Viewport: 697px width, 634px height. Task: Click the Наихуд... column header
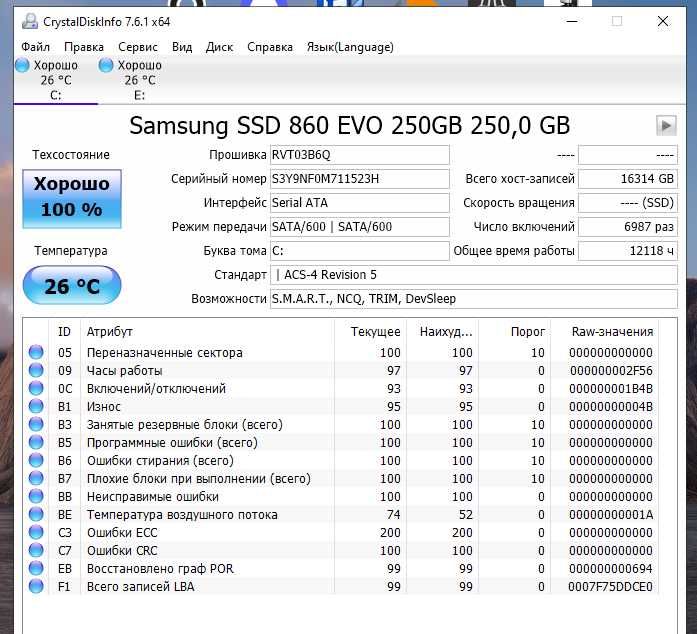pyautogui.click(x=442, y=332)
